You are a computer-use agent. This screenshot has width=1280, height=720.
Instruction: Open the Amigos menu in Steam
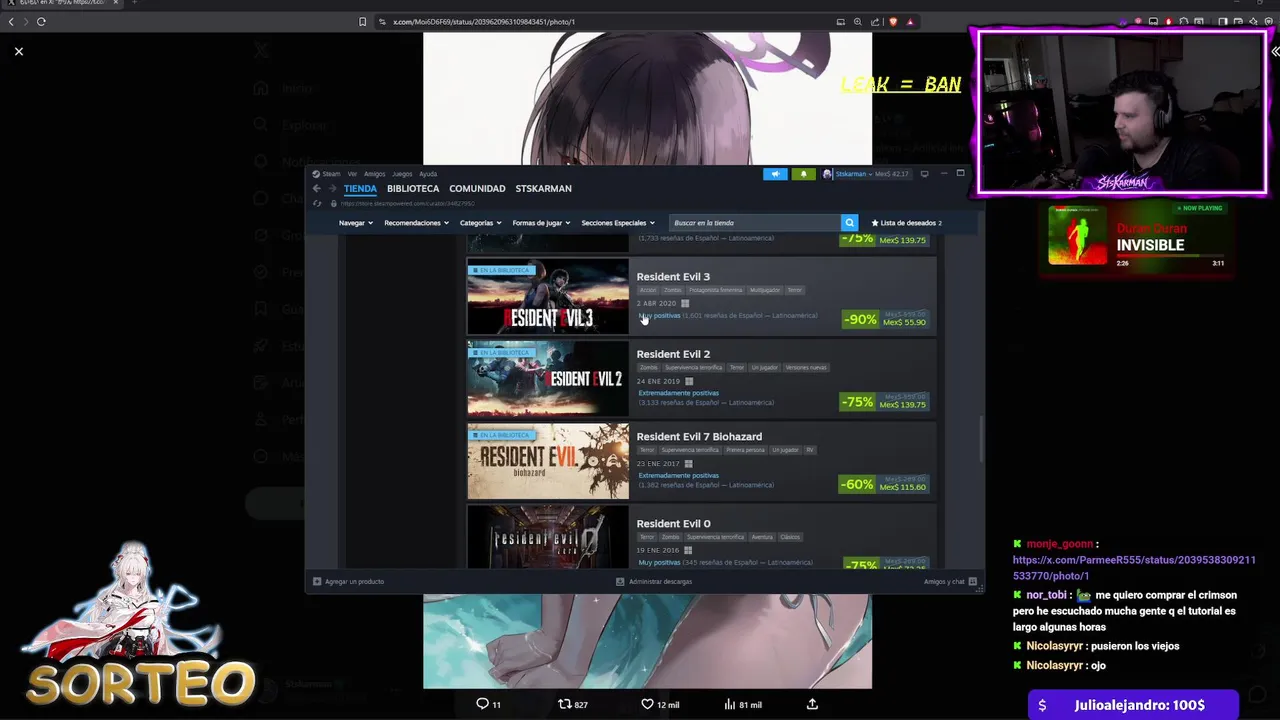point(374,174)
